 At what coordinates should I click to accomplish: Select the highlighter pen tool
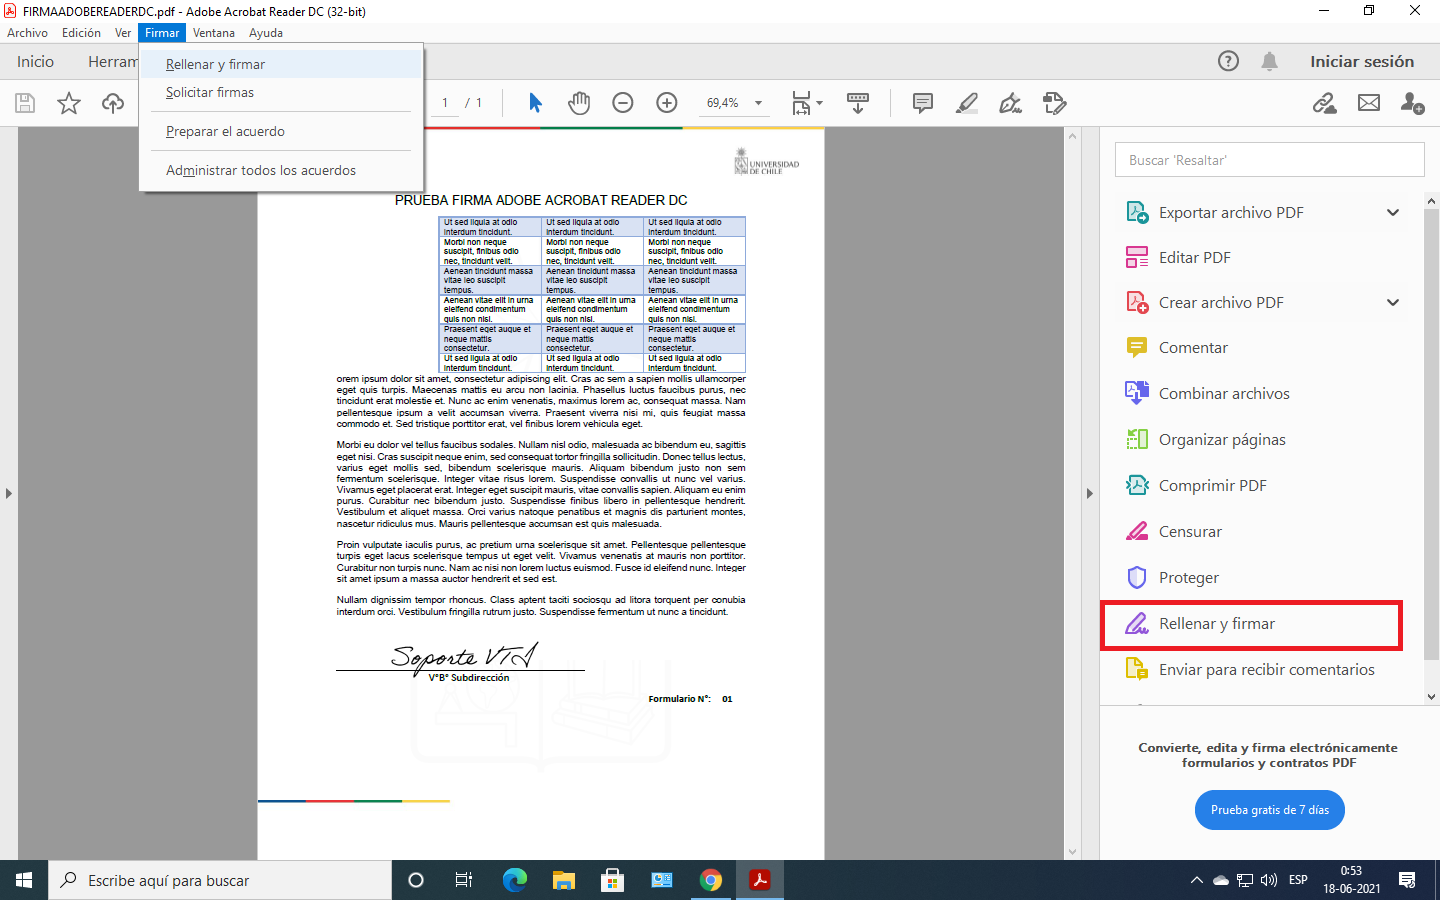tap(966, 103)
